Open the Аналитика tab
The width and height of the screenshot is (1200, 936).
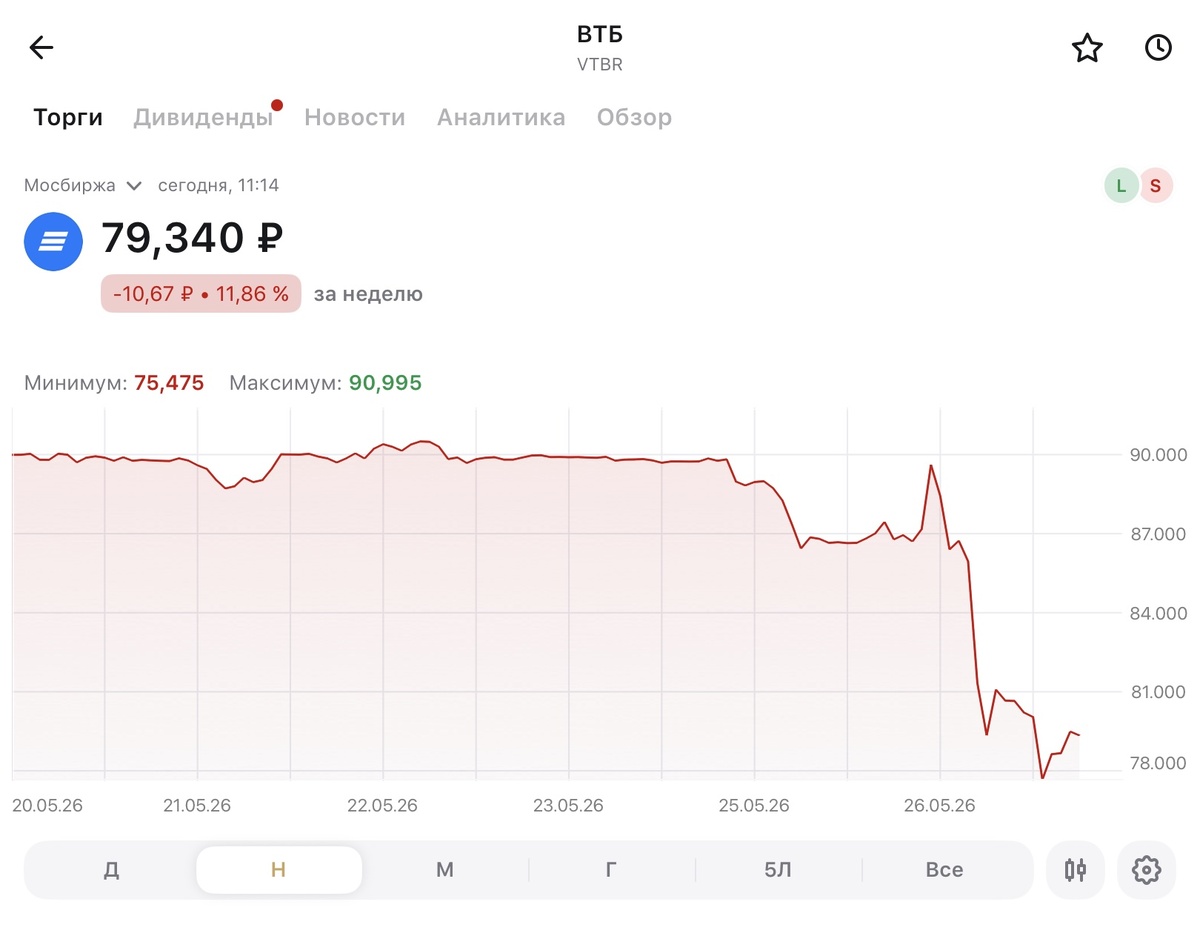pos(501,117)
